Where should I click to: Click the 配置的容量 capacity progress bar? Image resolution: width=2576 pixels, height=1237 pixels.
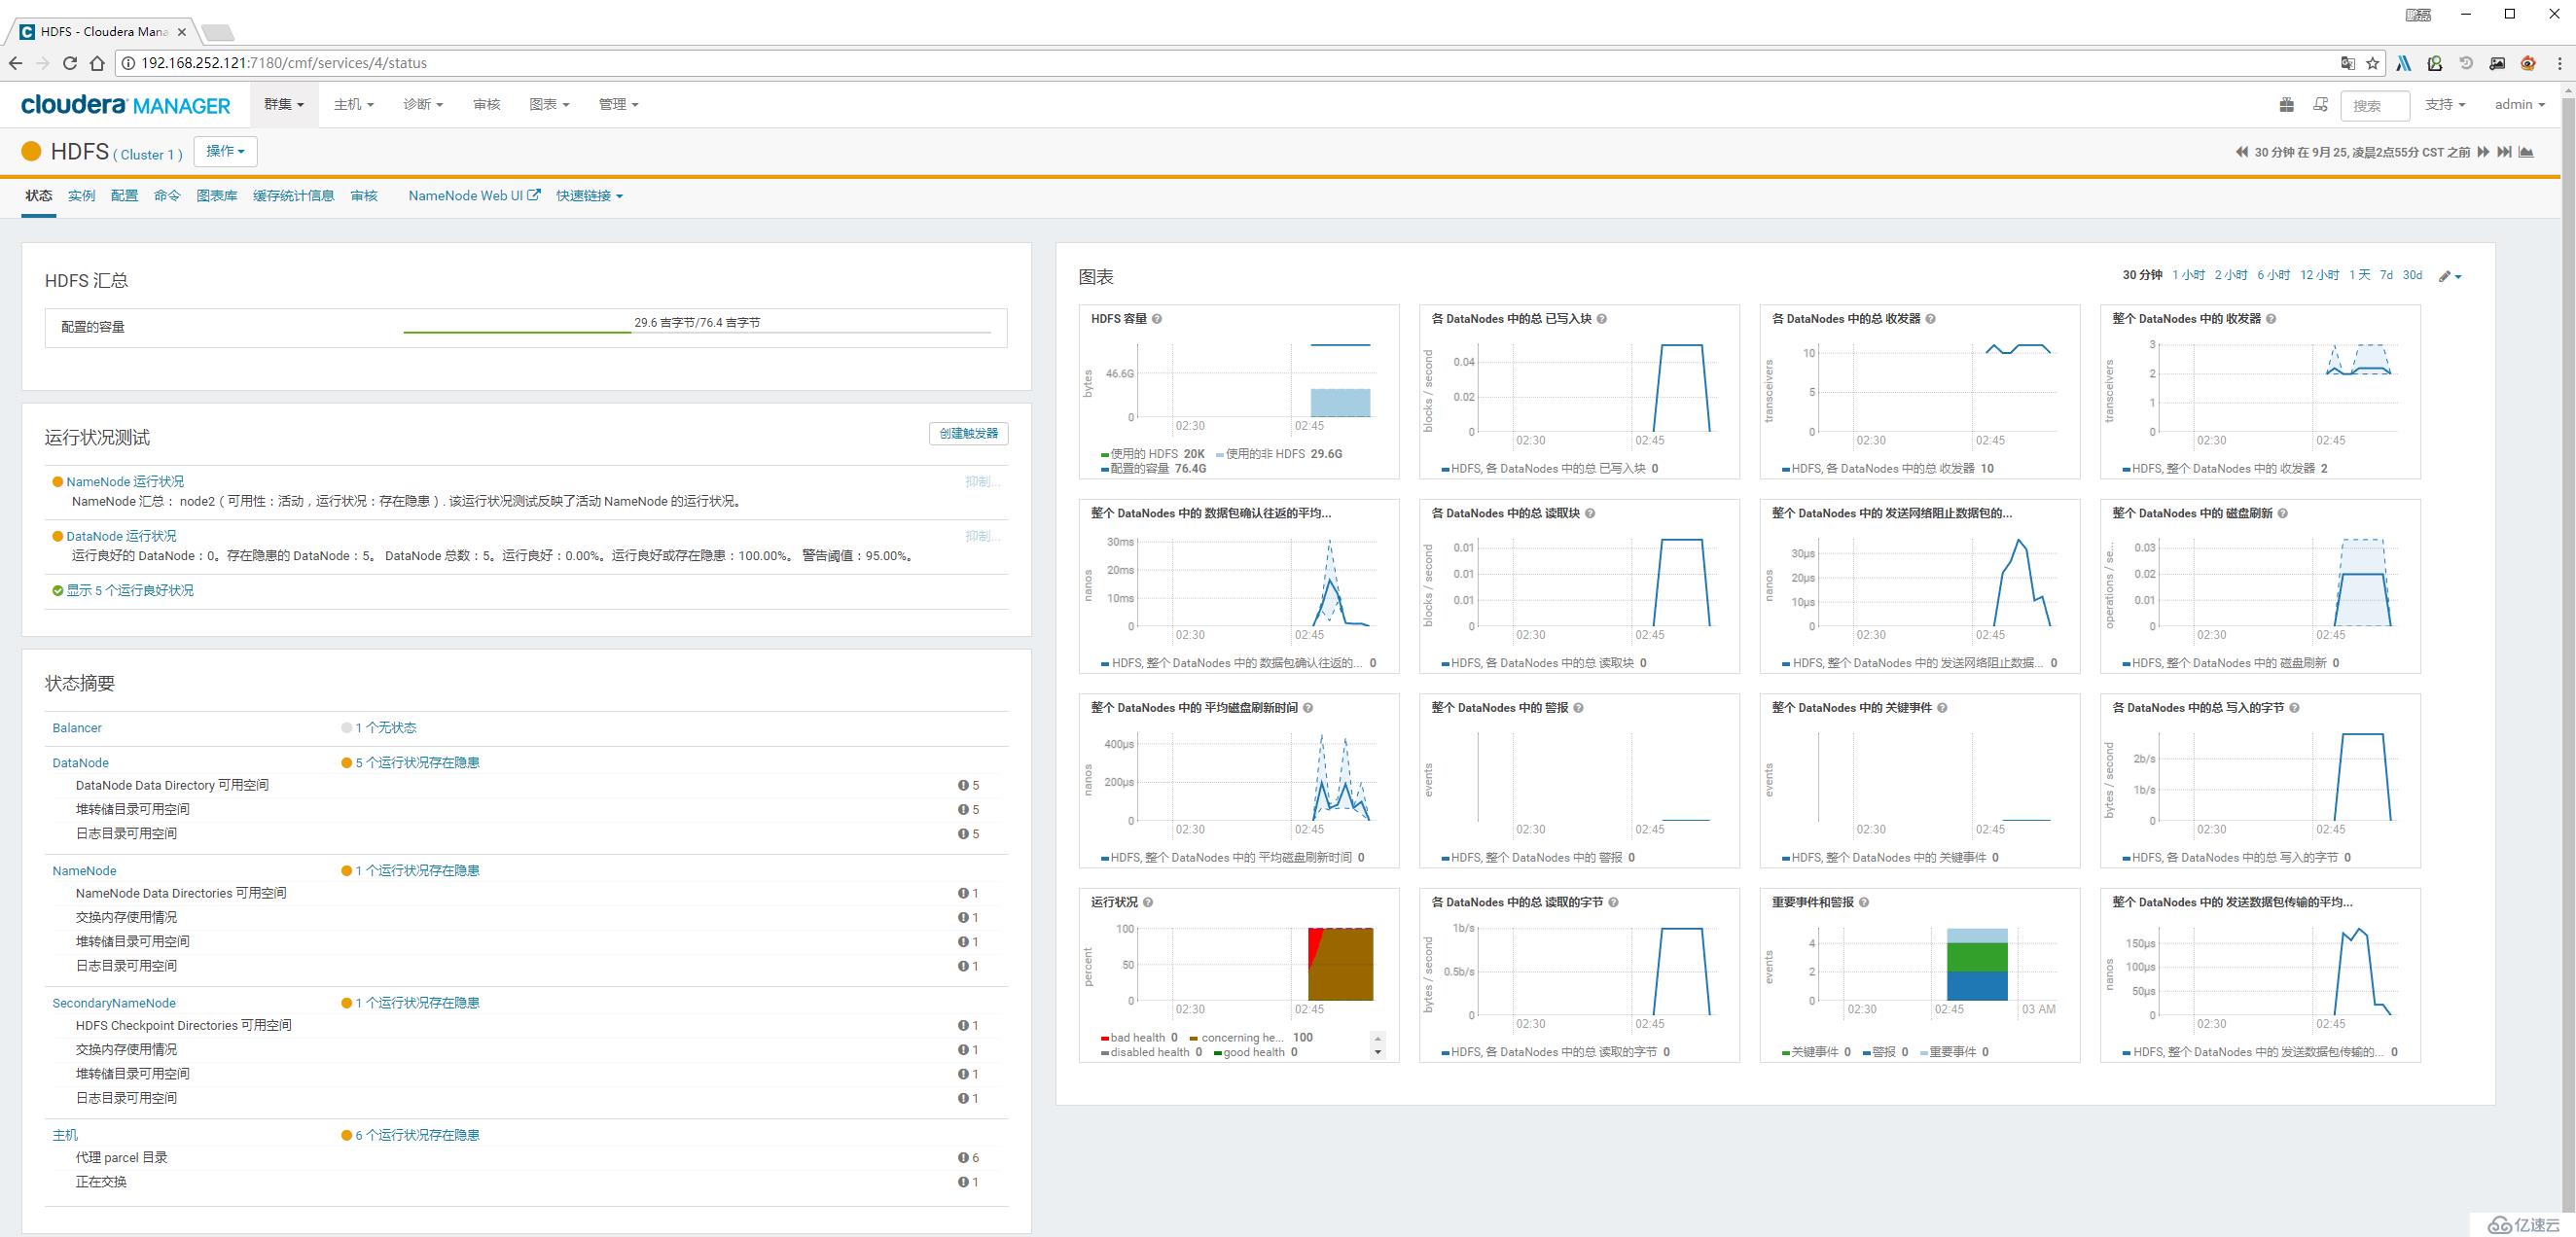pyautogui.click(x=697, y=330)
